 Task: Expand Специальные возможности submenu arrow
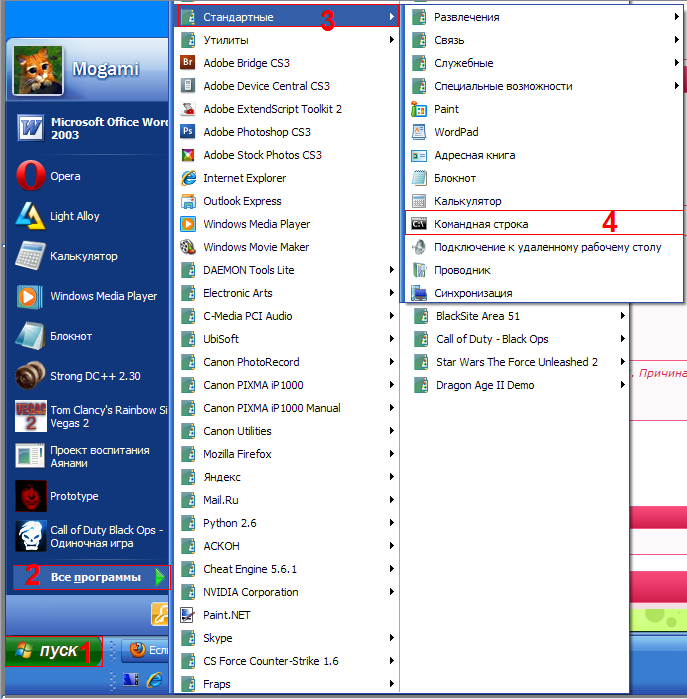tap(677, 86)
